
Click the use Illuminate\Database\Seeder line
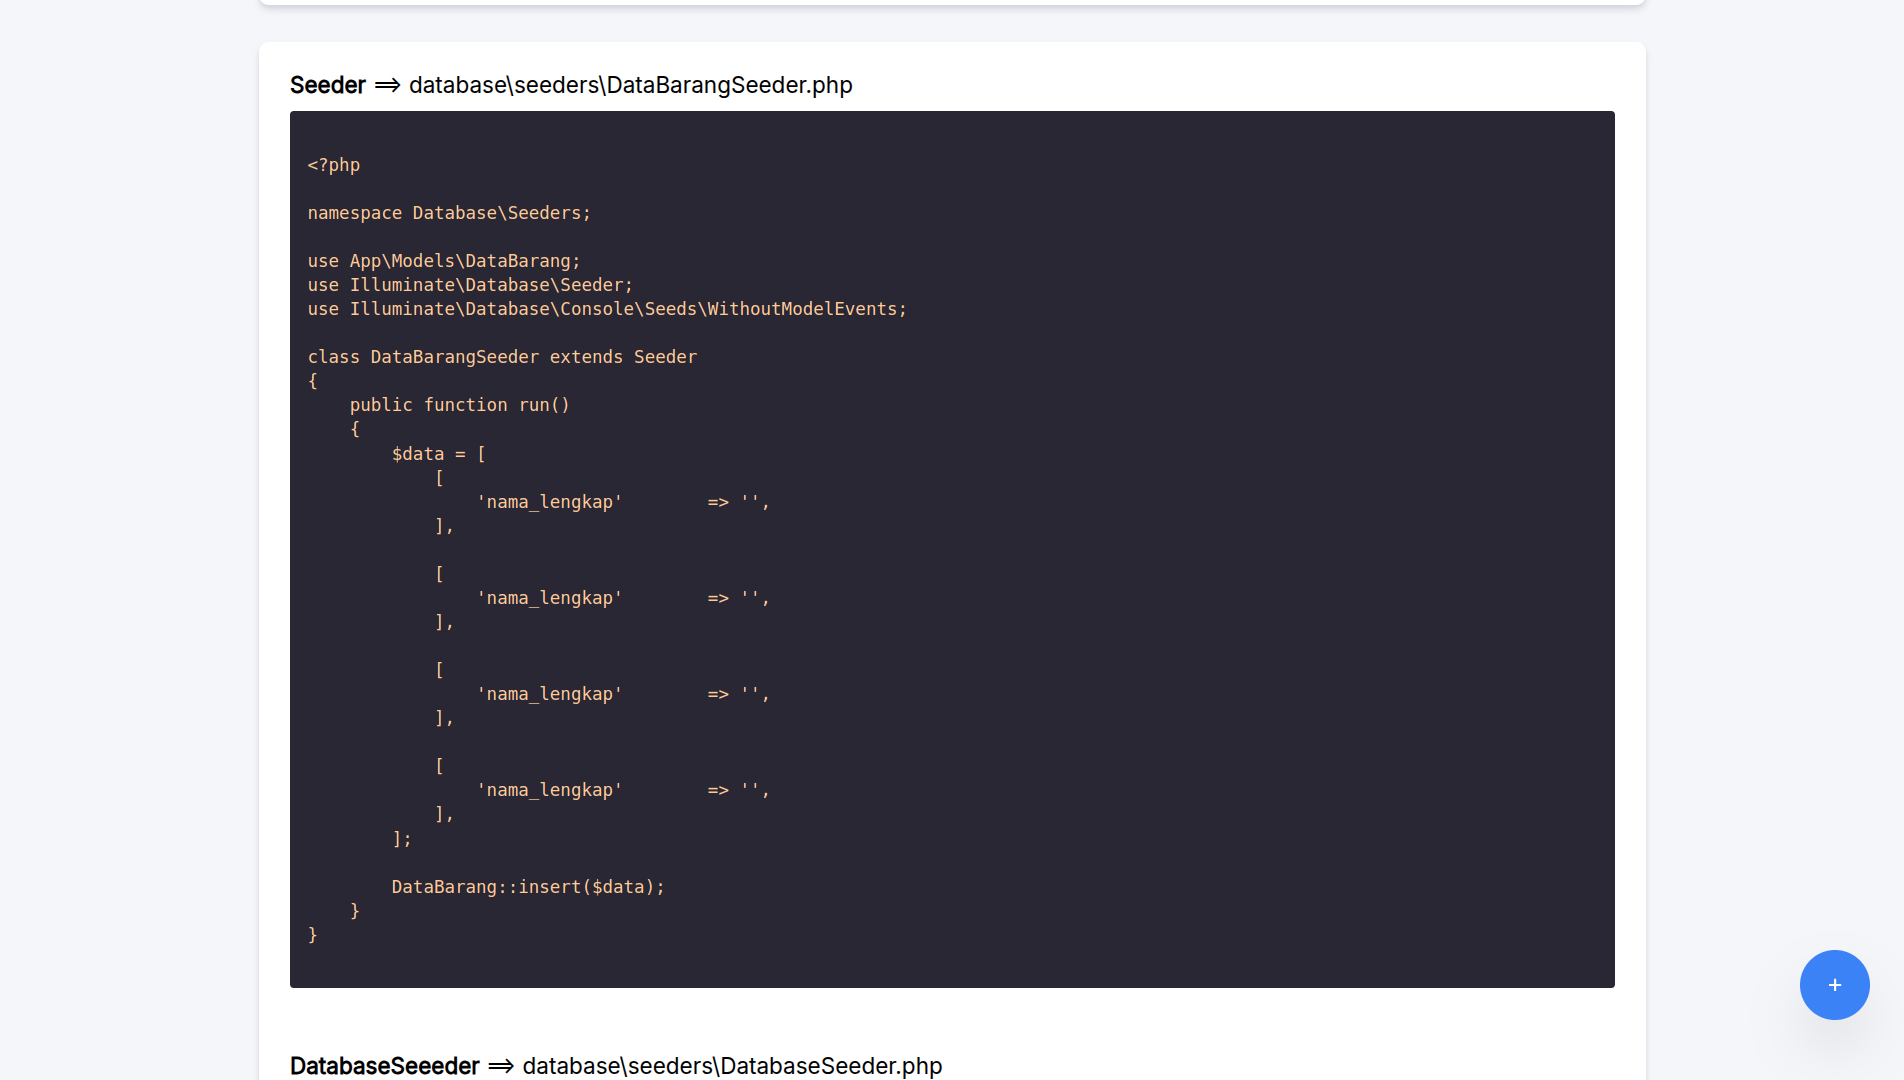[x=470, y=285]
